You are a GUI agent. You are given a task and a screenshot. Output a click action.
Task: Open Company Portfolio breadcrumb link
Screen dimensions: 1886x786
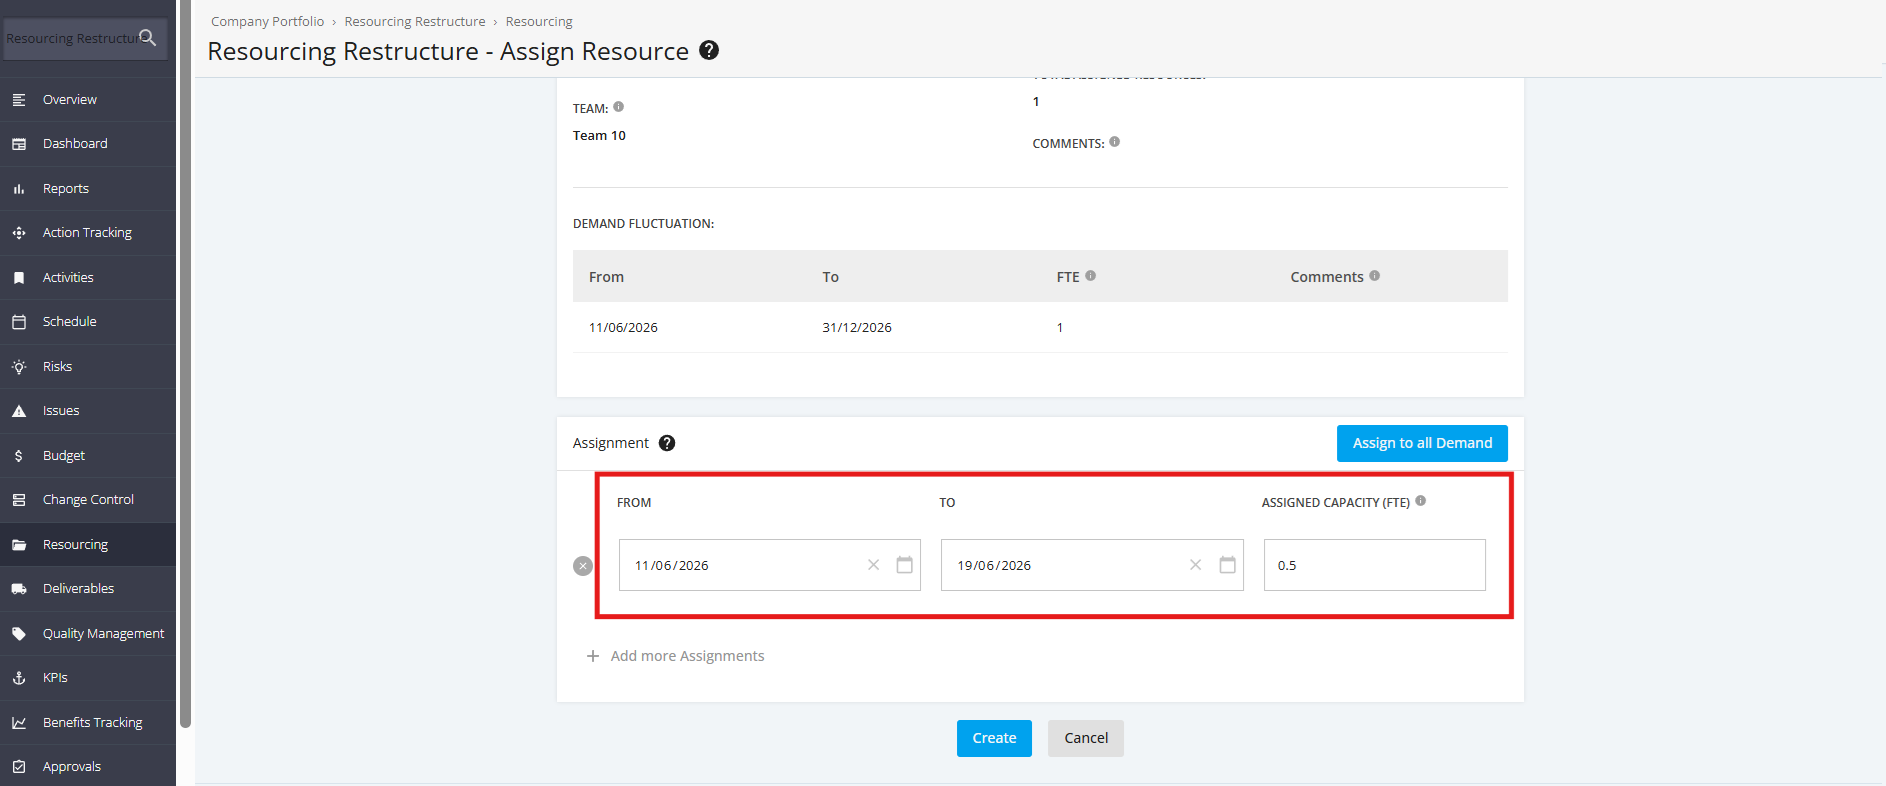point(268,21)
